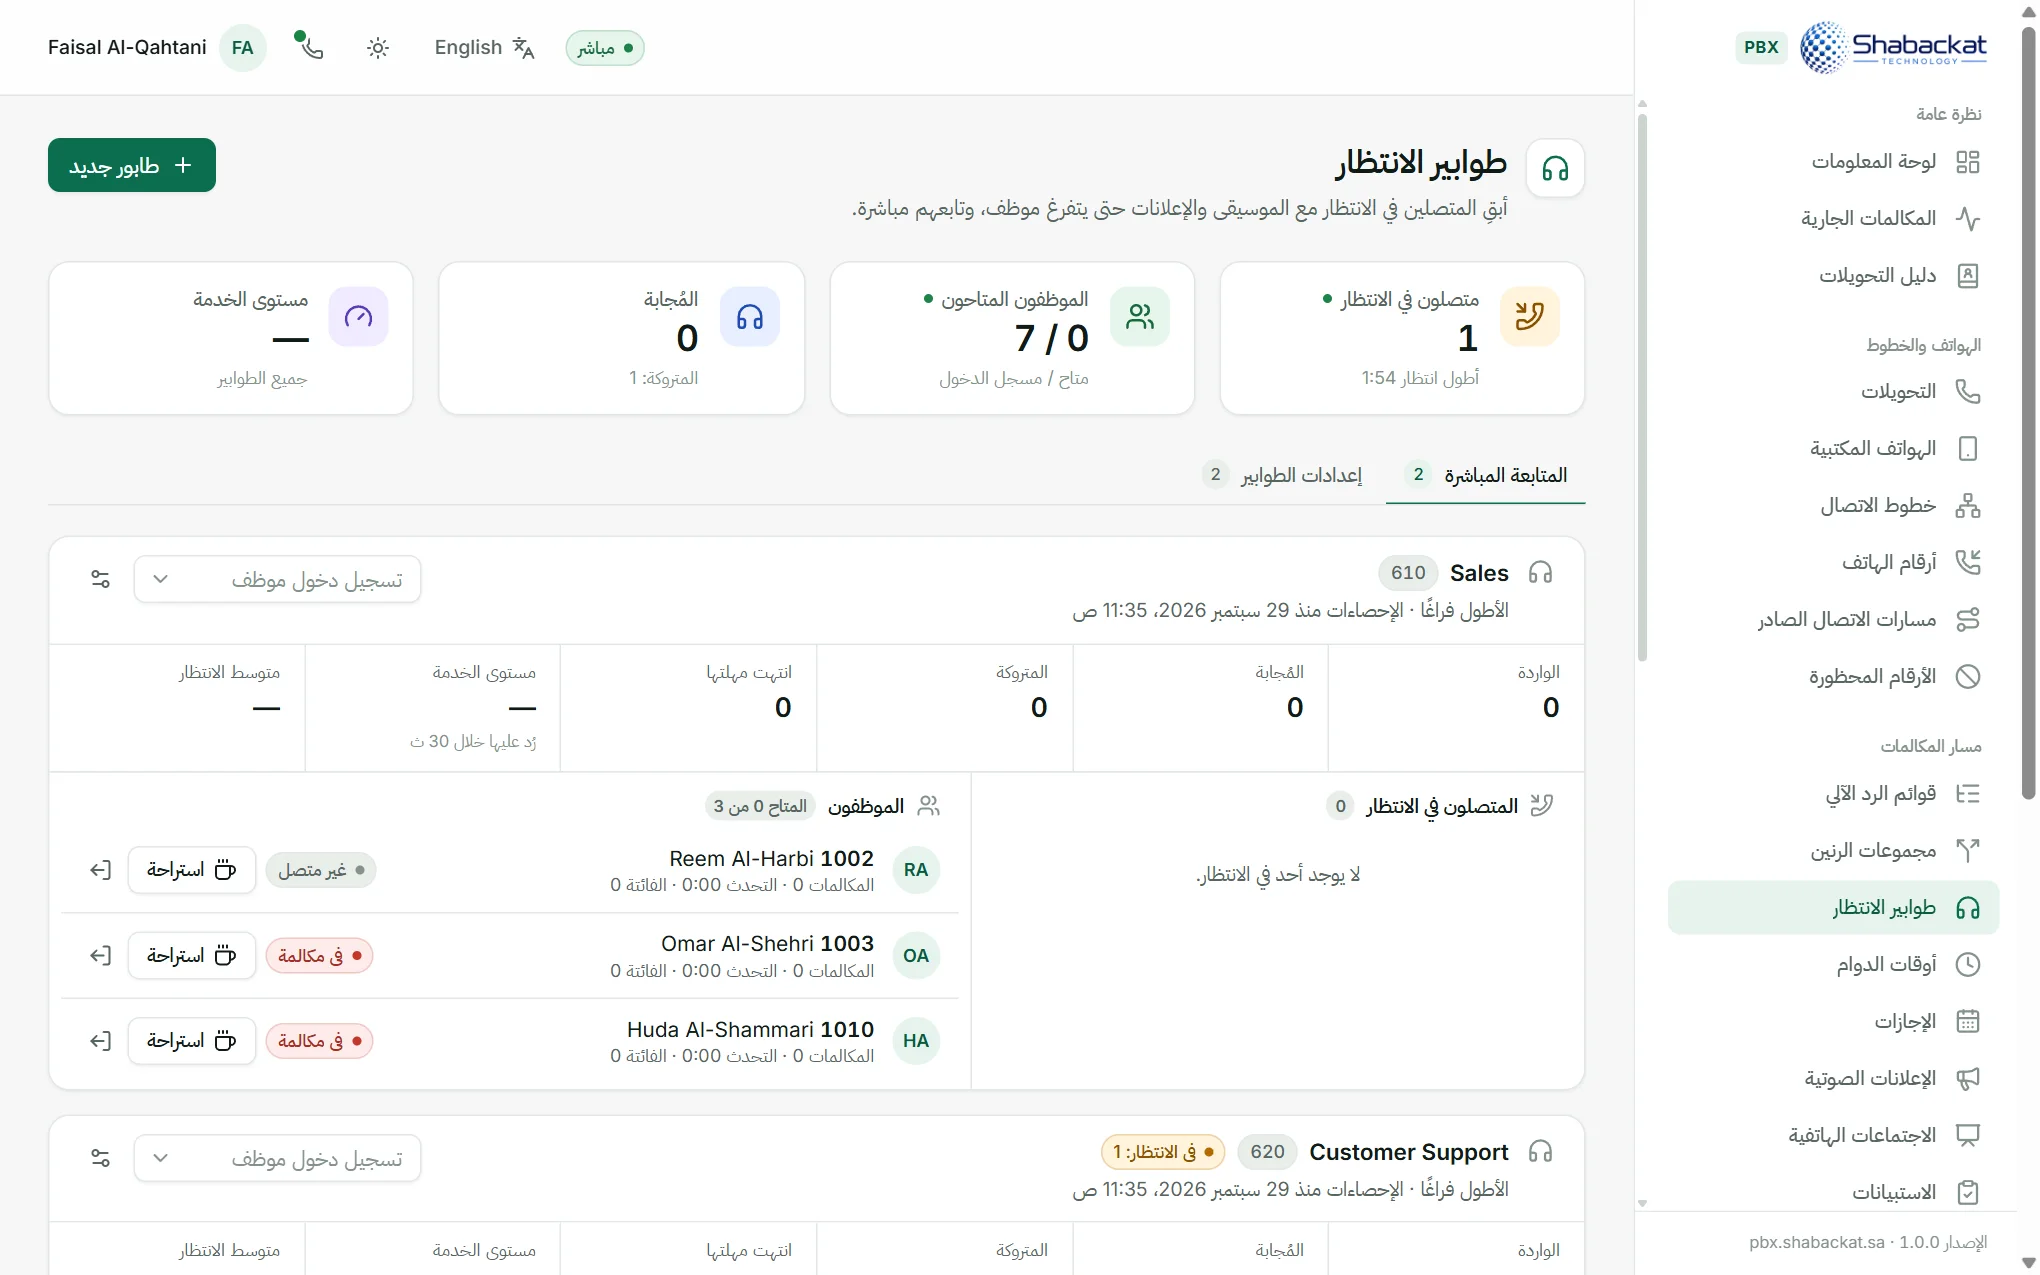The height and width of the screenshot is (1275, 2040).
Task: Click الموظفون المتاحون available agents card
Action: coord(1012,338)
